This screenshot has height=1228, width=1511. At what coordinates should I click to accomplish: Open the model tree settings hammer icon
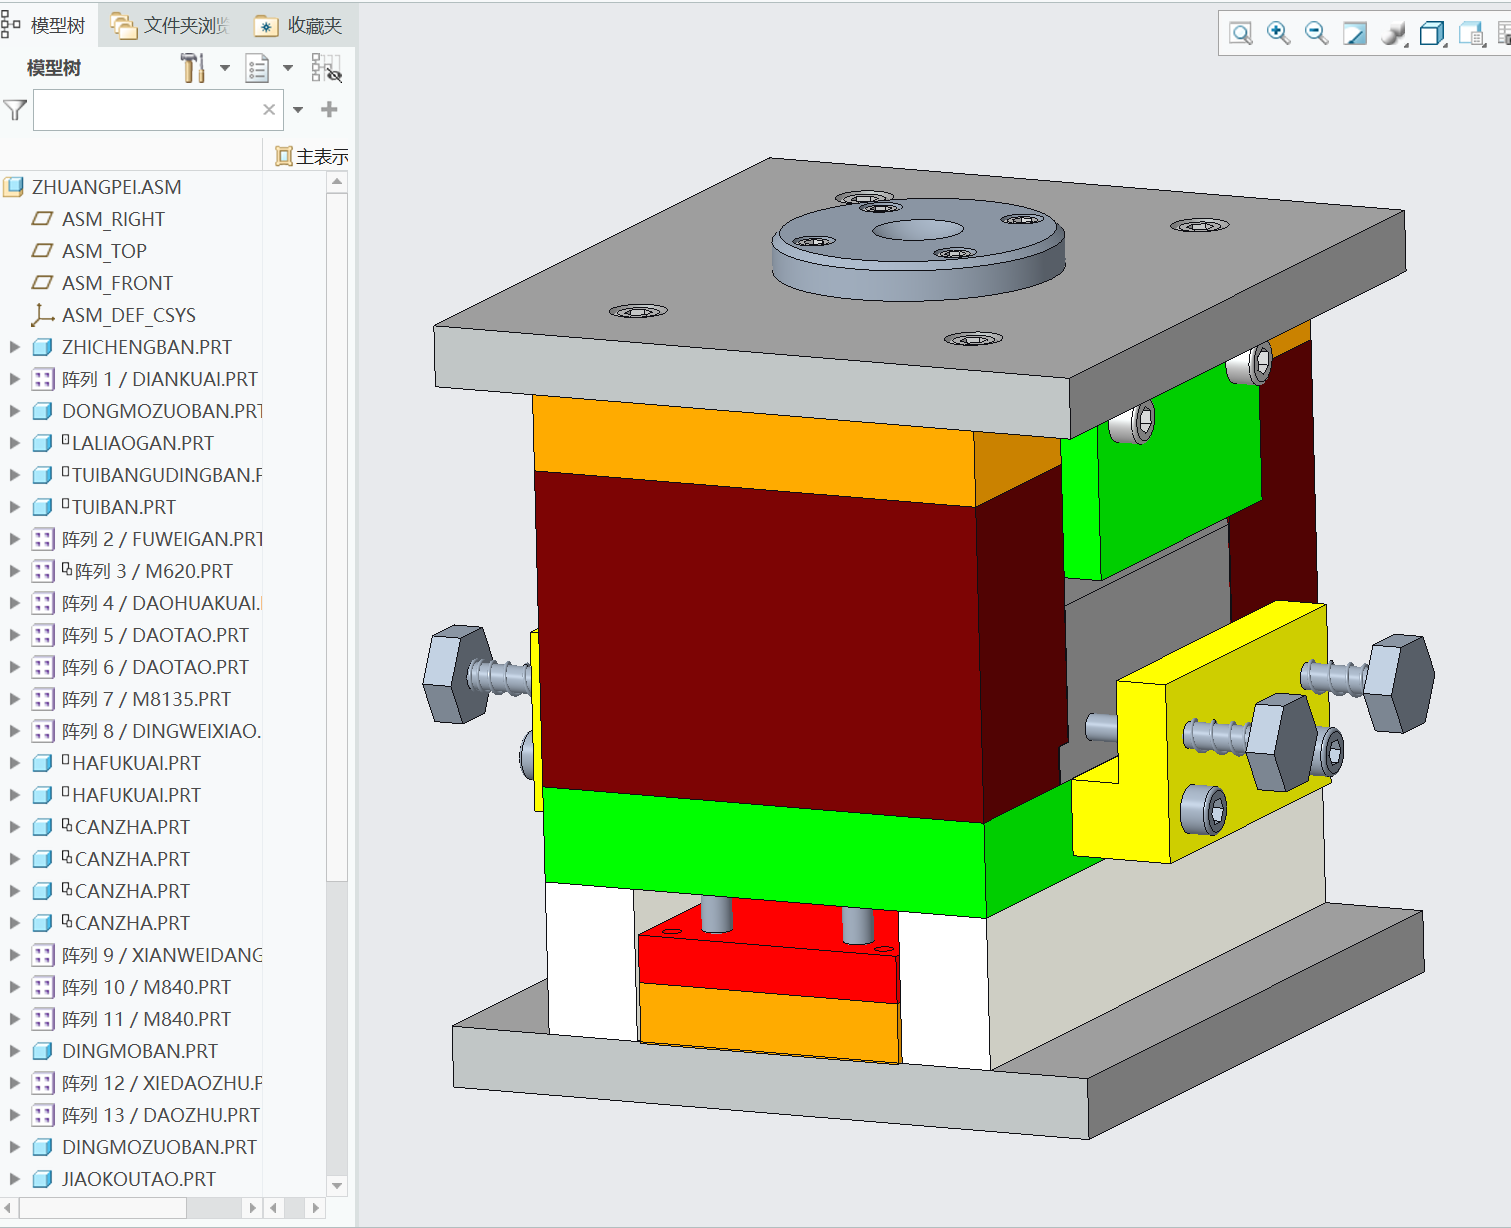pos(193,68)
